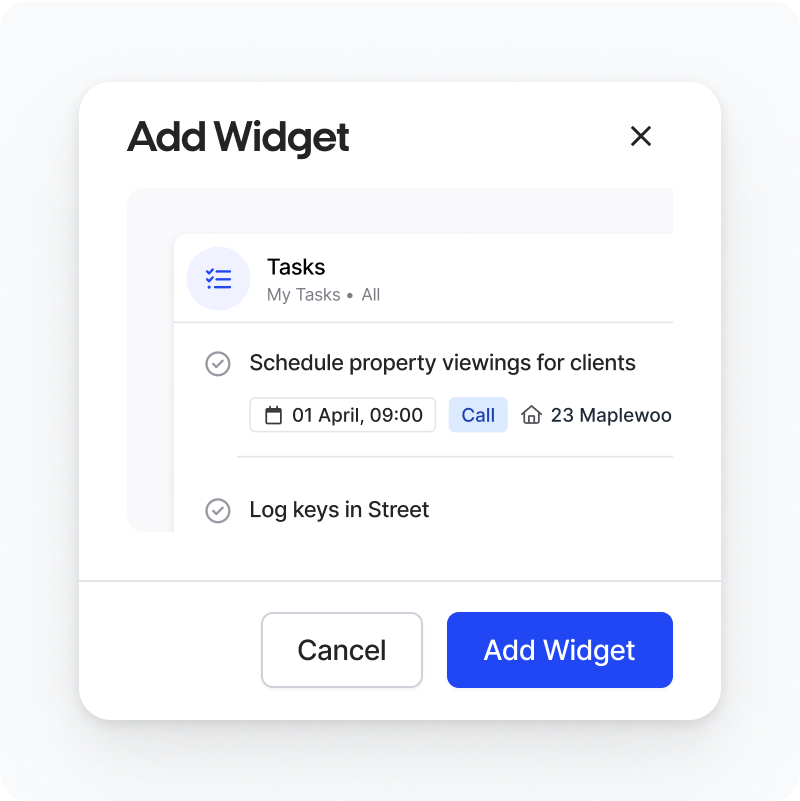The image size is (800, 801).
Task: Mark Schedule property viewings task complete
Action: [x=218, y=364]
